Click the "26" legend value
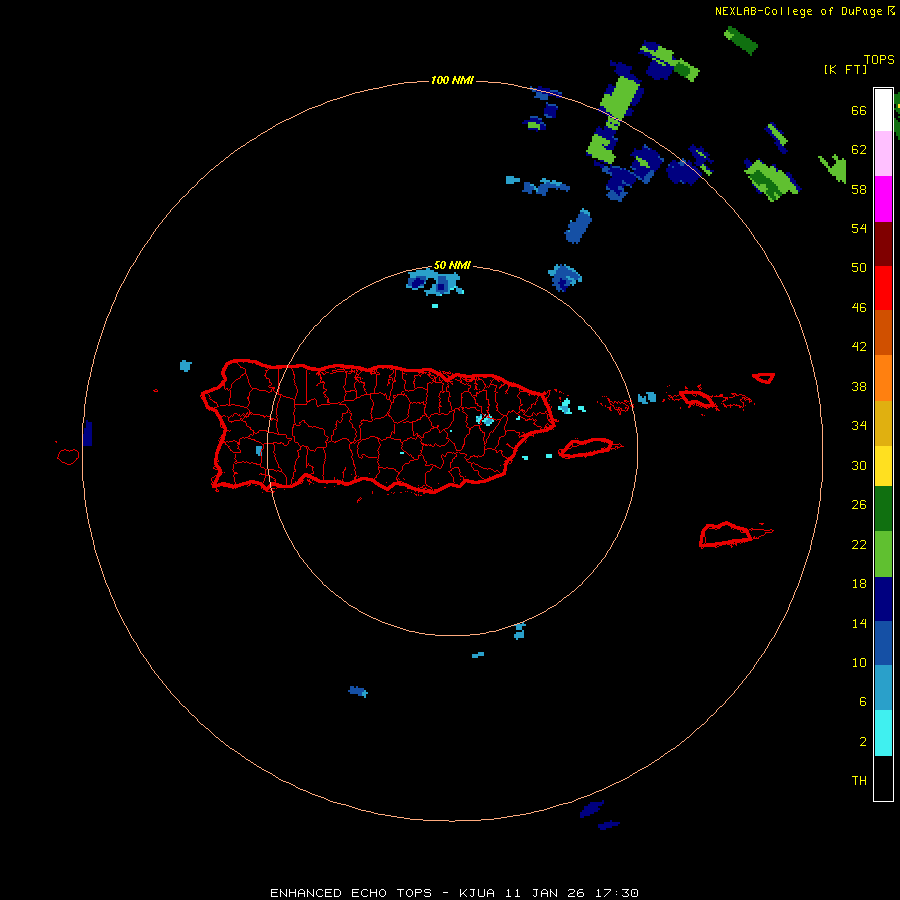Screen dimensions: 900x900 coord(859,505)
